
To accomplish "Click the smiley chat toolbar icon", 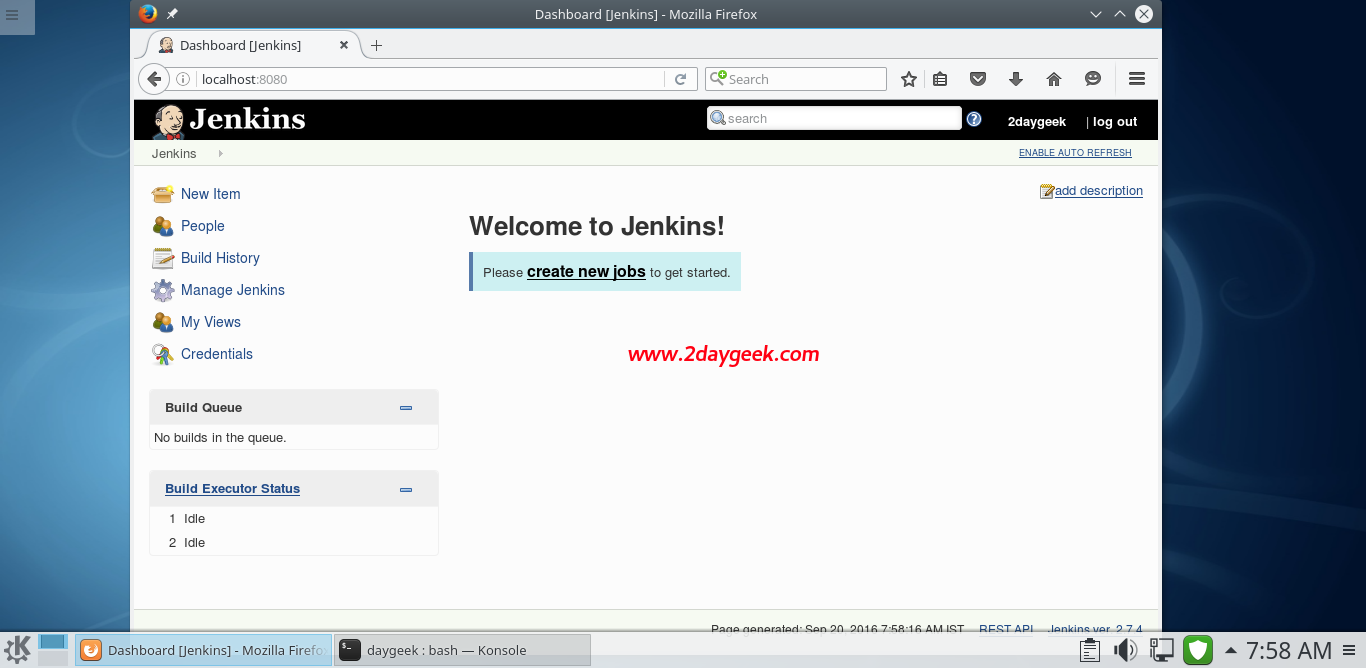I will tap(1093, 79).
